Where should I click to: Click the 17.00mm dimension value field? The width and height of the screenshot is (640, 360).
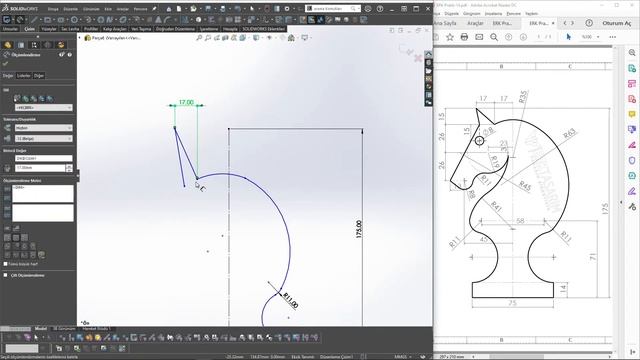tap(40, 168)
